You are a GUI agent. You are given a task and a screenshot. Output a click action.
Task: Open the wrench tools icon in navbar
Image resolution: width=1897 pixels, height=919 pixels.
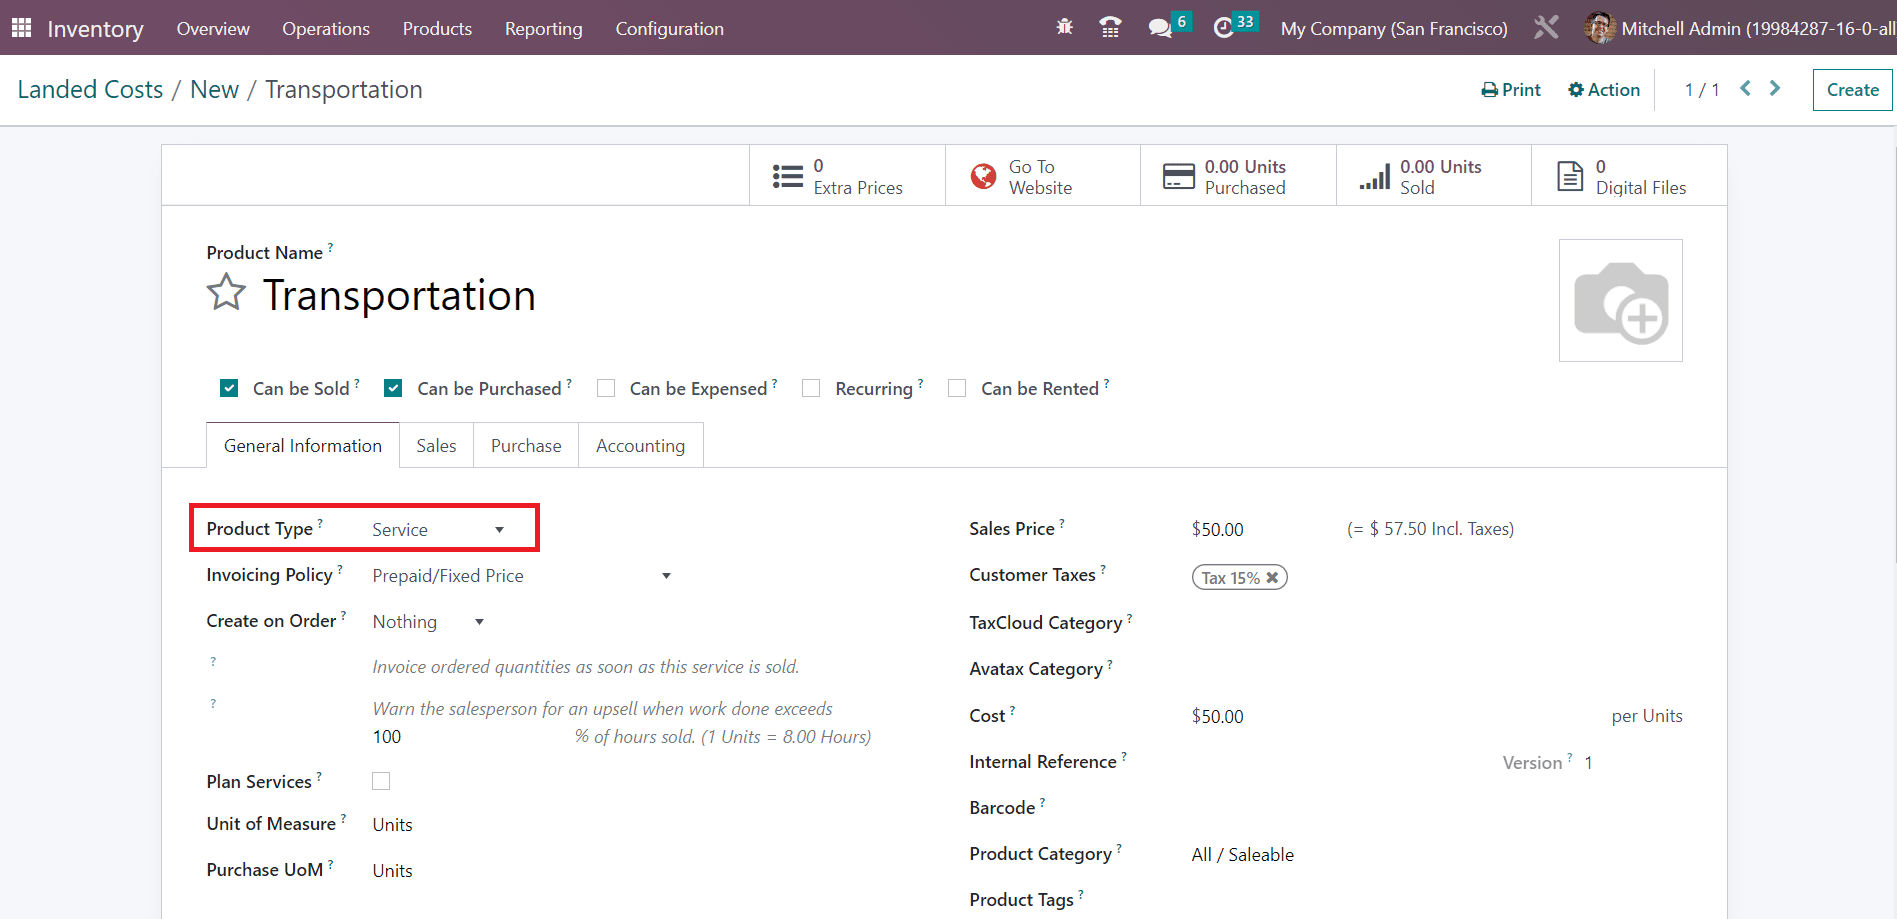coord(1546,28)
